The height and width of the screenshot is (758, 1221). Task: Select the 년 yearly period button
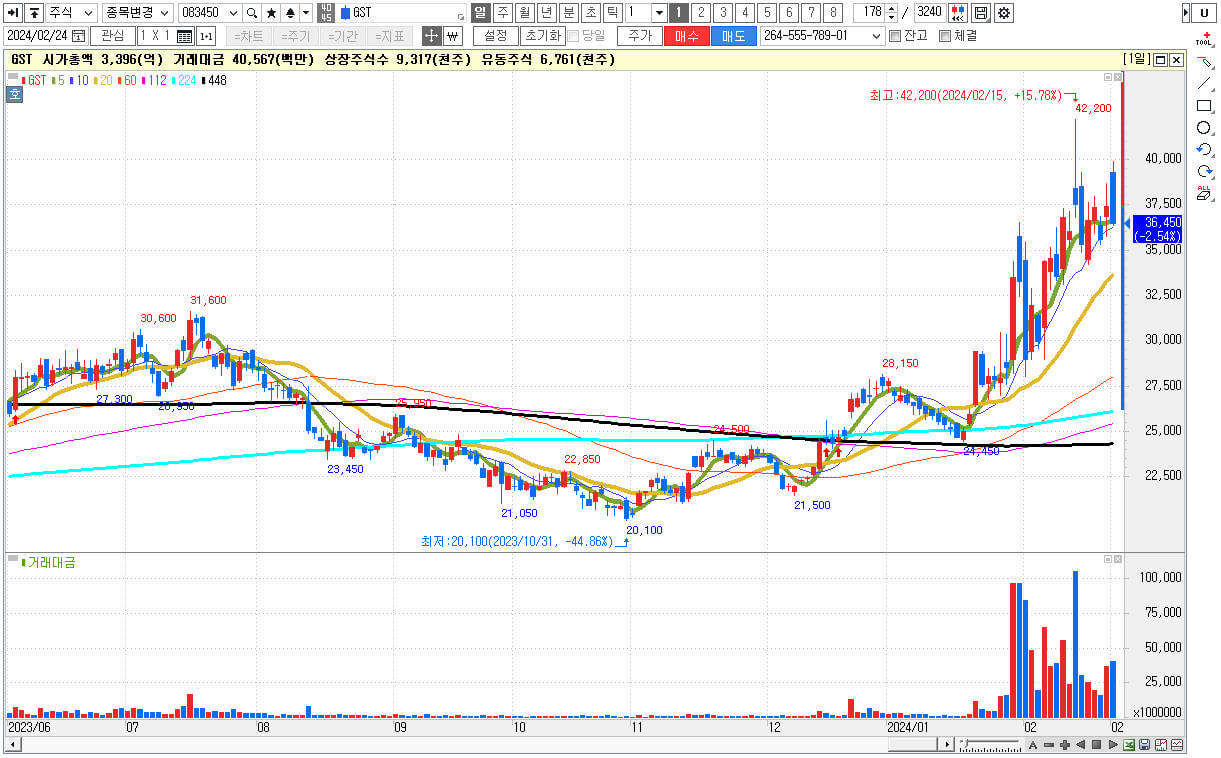(x=546, y=13)
